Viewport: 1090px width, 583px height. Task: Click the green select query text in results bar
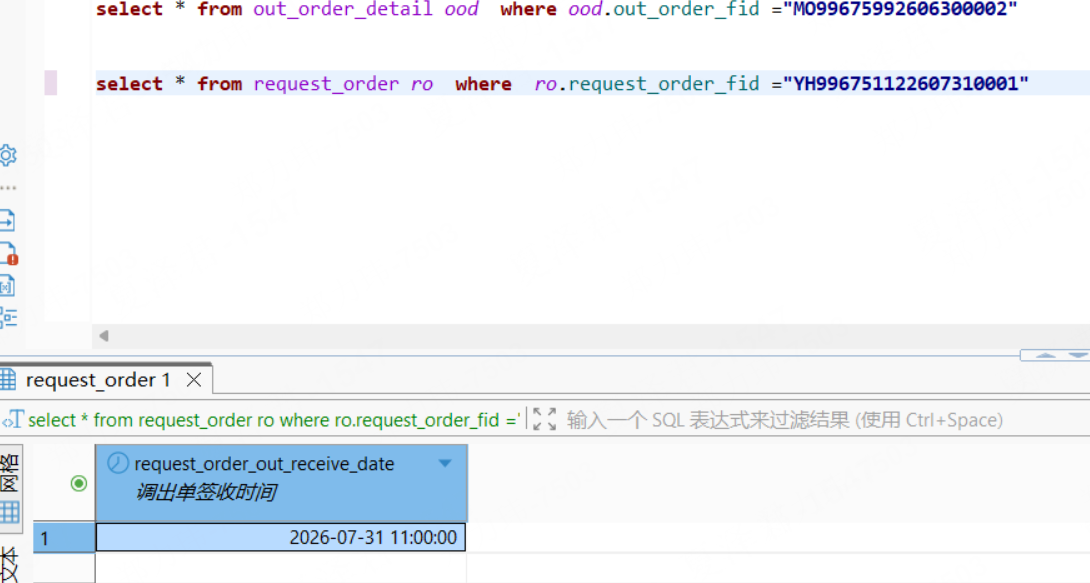click(274, 420)
